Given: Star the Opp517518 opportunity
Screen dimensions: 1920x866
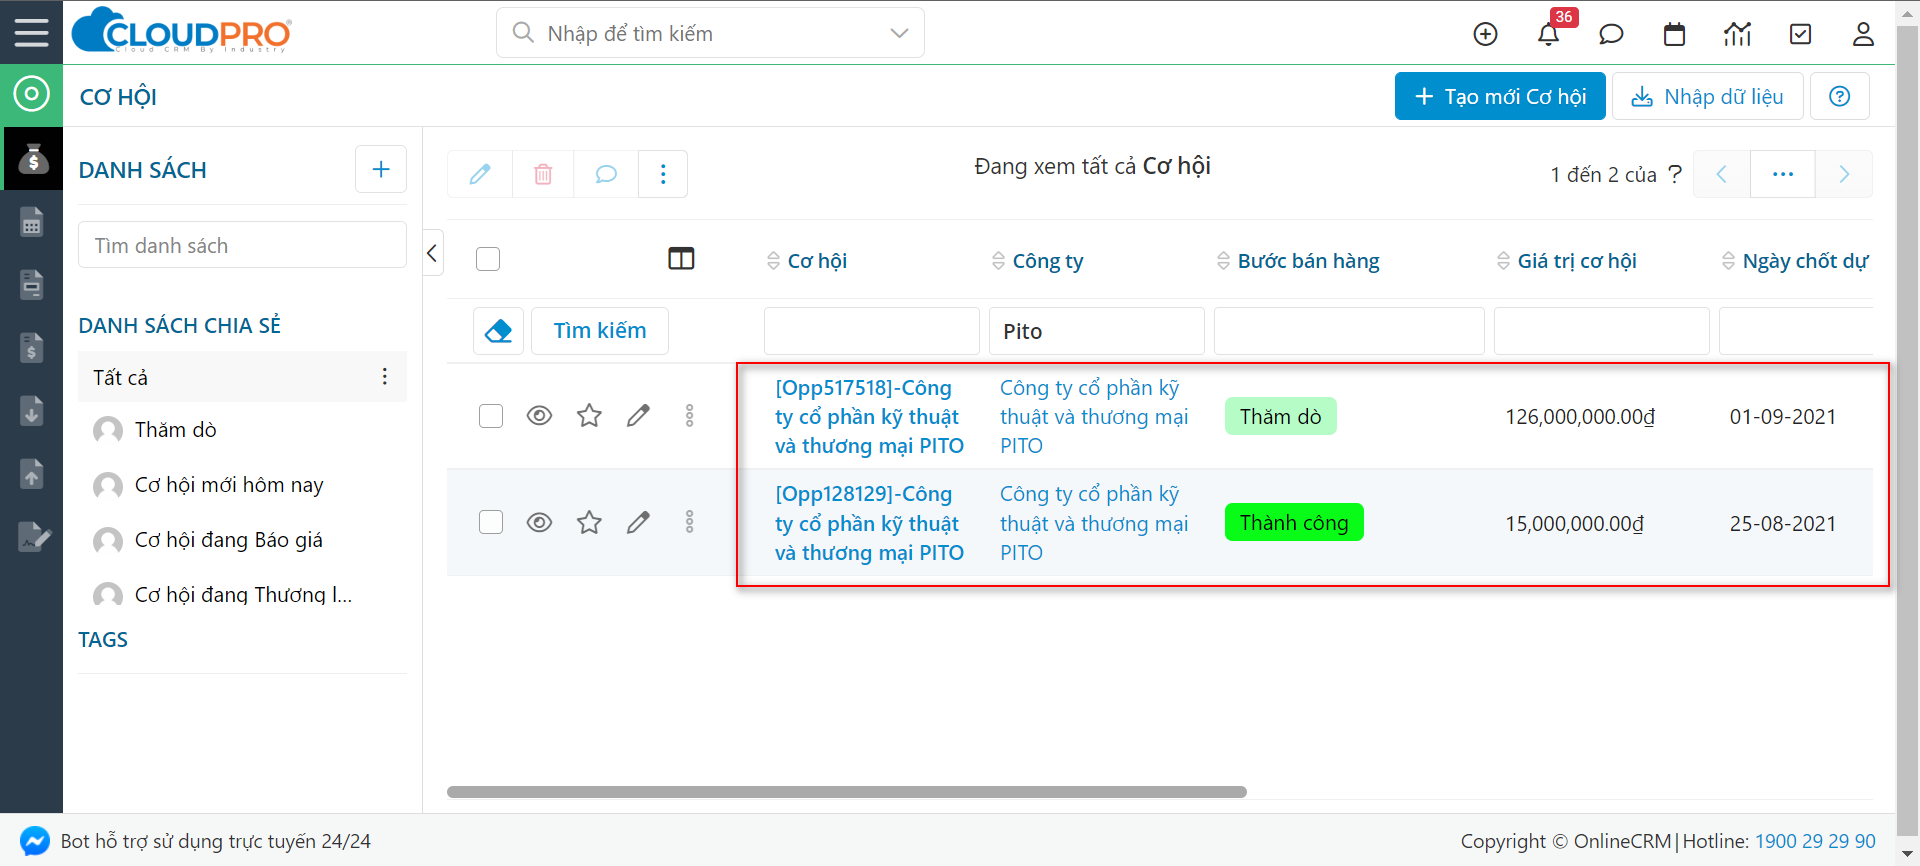Looking at the screenshot, I should 589,415.
